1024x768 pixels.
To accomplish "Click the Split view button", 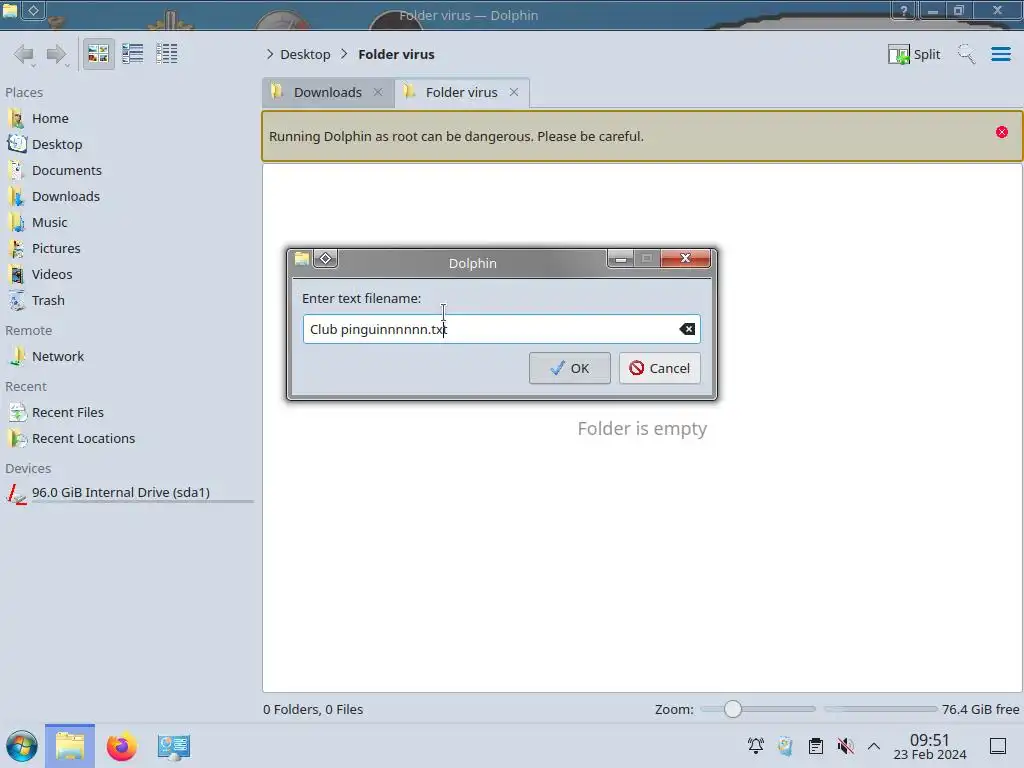I will pos(914,54).
